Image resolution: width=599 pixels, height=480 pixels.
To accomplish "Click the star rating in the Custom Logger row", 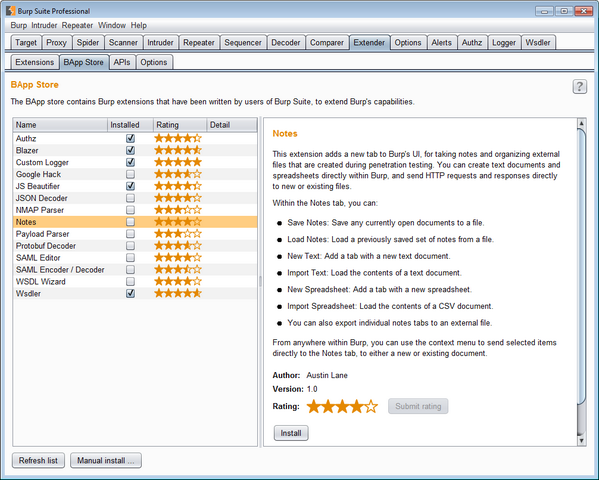I will (178, 162).
